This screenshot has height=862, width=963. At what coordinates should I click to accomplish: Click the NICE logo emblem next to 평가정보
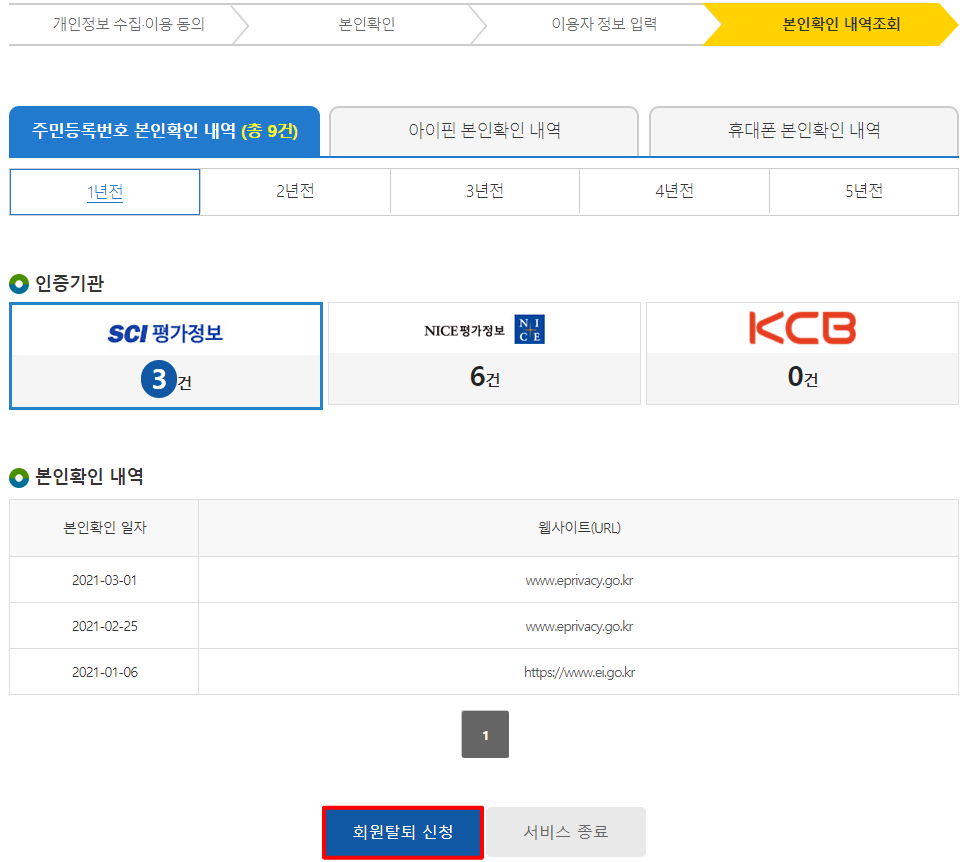[531, 330]
